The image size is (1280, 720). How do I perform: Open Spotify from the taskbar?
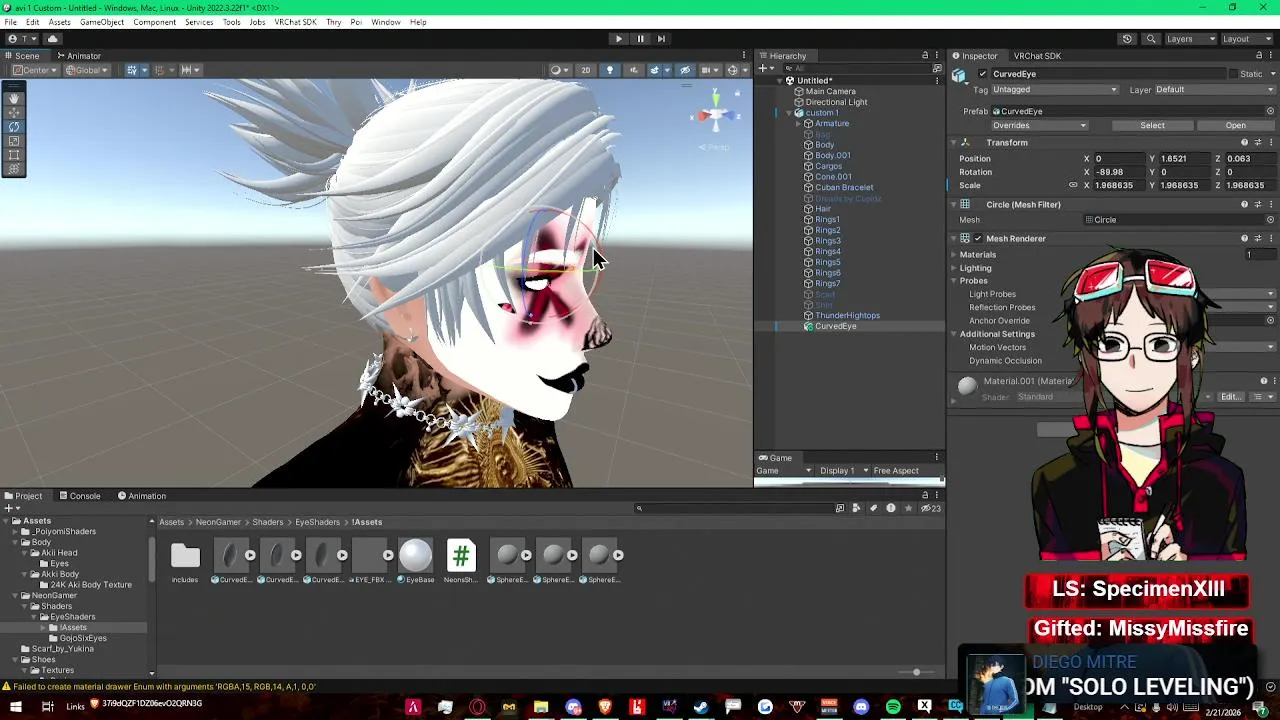[x=893, y=707]
